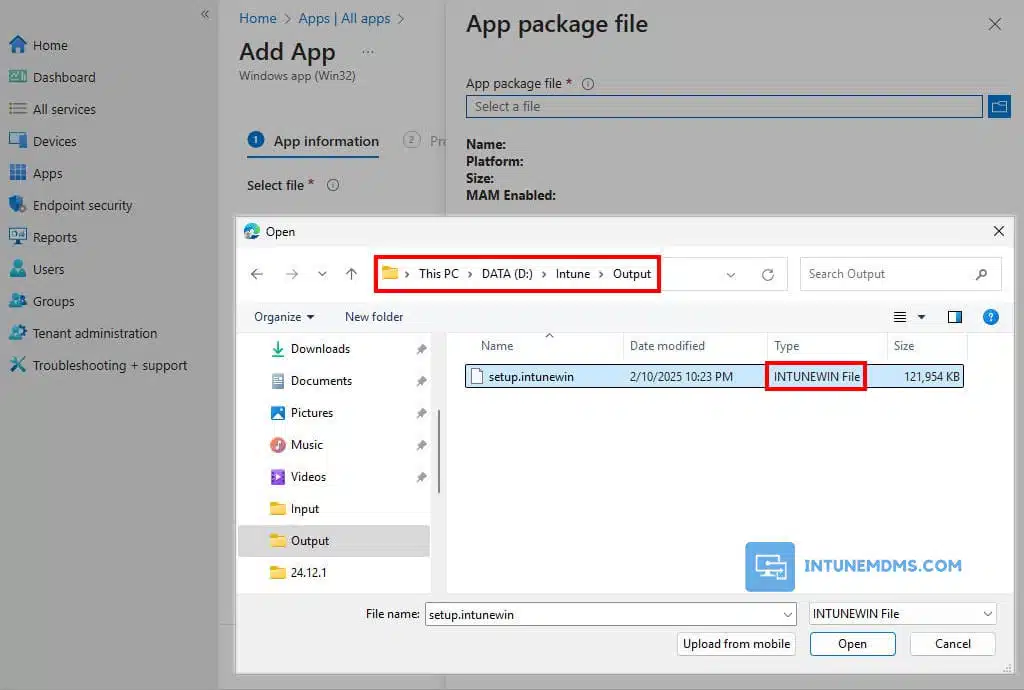Click the All services list icon

click(x=18, y=108)
